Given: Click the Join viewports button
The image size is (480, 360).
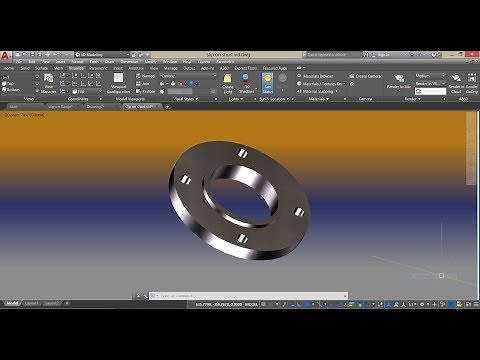Looking at the screenshot, I should [x=143, y=84].
